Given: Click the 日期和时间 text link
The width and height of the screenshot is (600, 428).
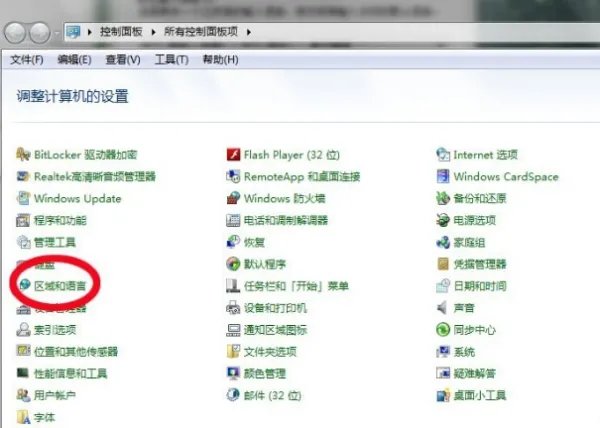Looking at the screenshot, I should 480,286.
